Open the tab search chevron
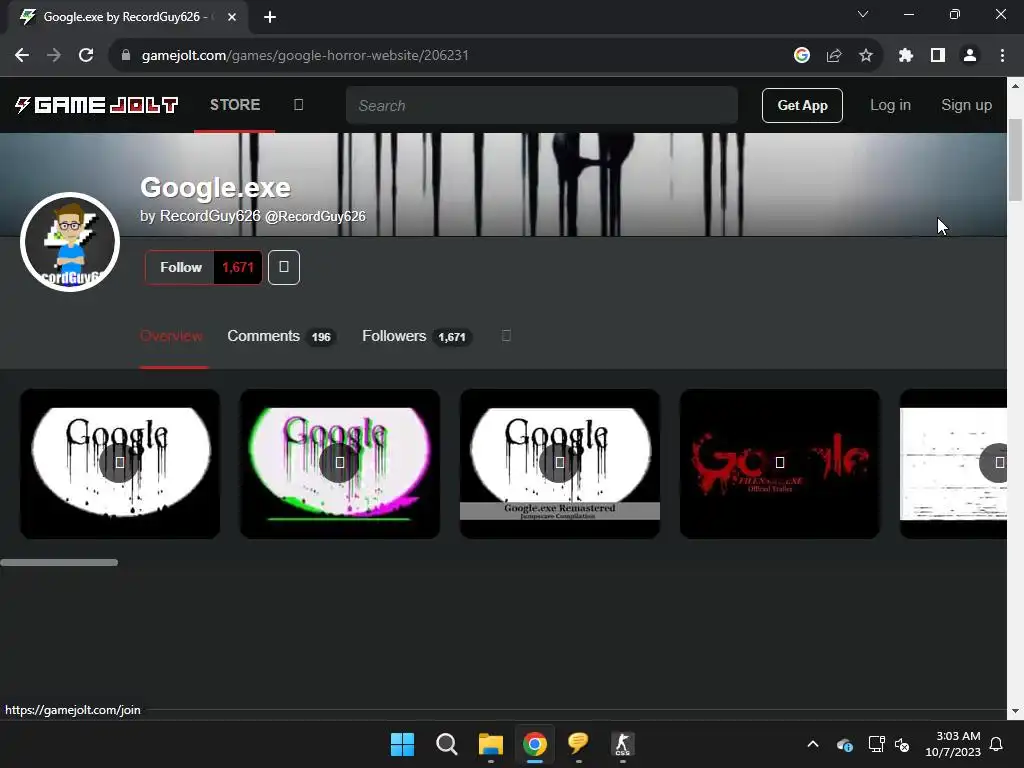The height and width of the screenshot is (768, 1024). click(863, 14)
